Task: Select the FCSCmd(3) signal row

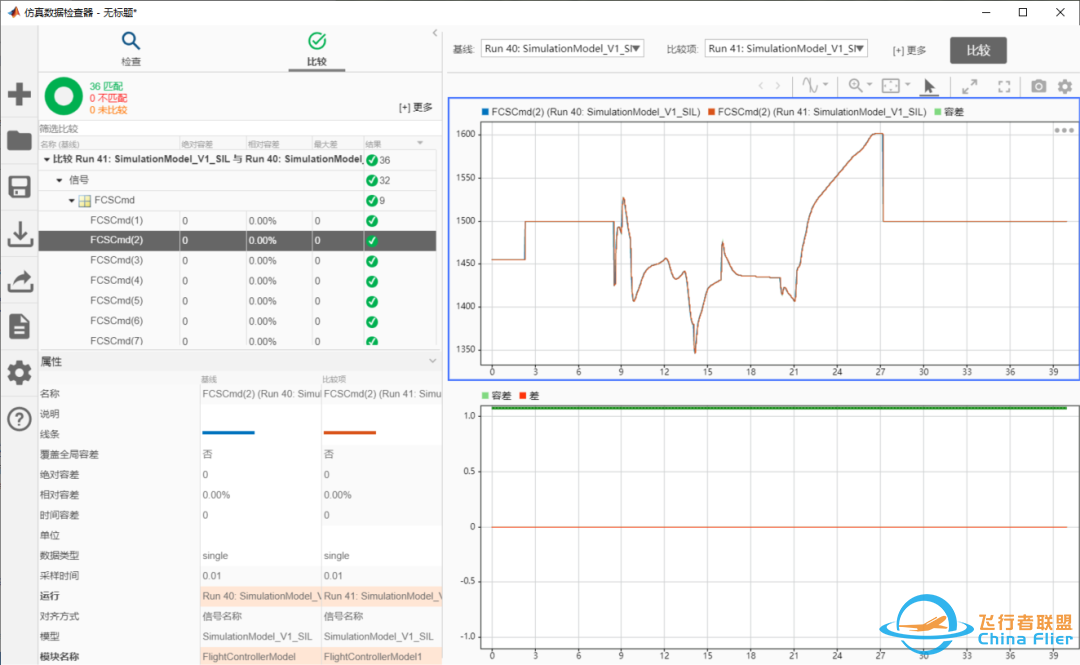Action: pyautogui.click(x=237, y=260)
